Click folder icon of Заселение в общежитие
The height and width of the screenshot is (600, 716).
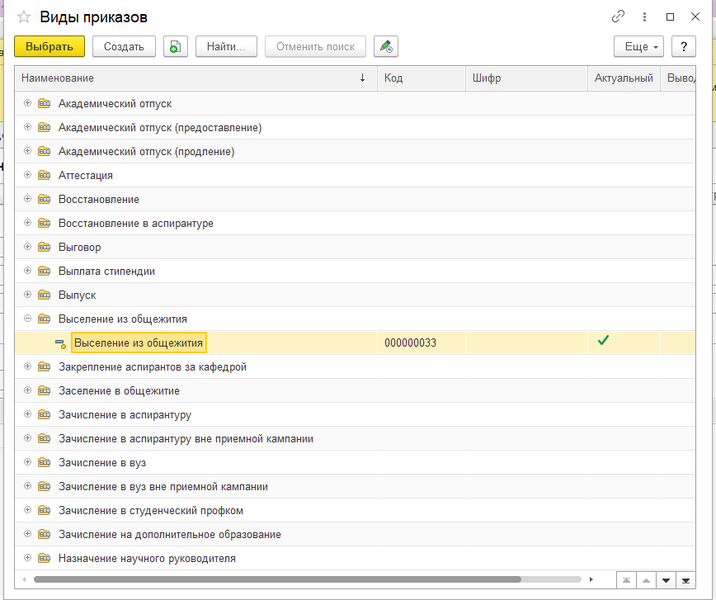click(44, 390)
